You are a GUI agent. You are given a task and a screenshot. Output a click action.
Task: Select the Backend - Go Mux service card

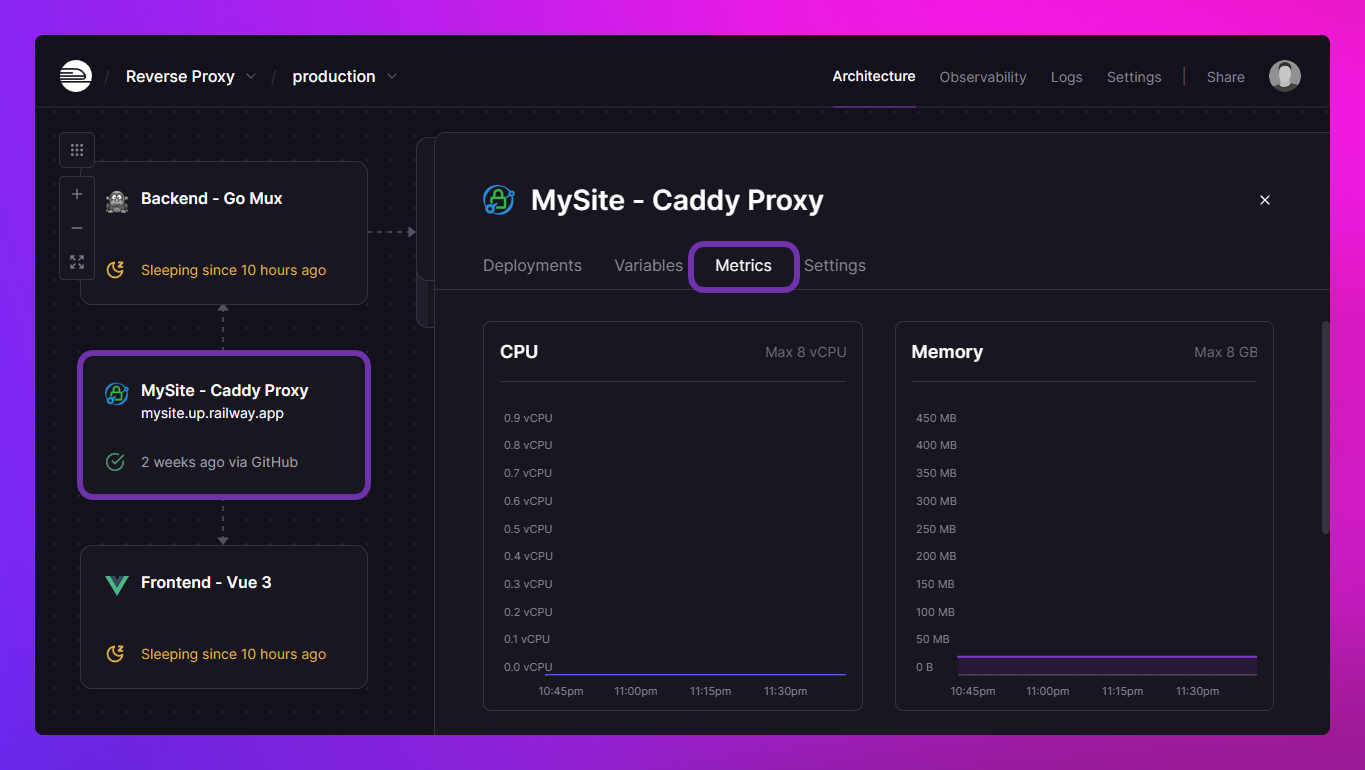point(224,233)
